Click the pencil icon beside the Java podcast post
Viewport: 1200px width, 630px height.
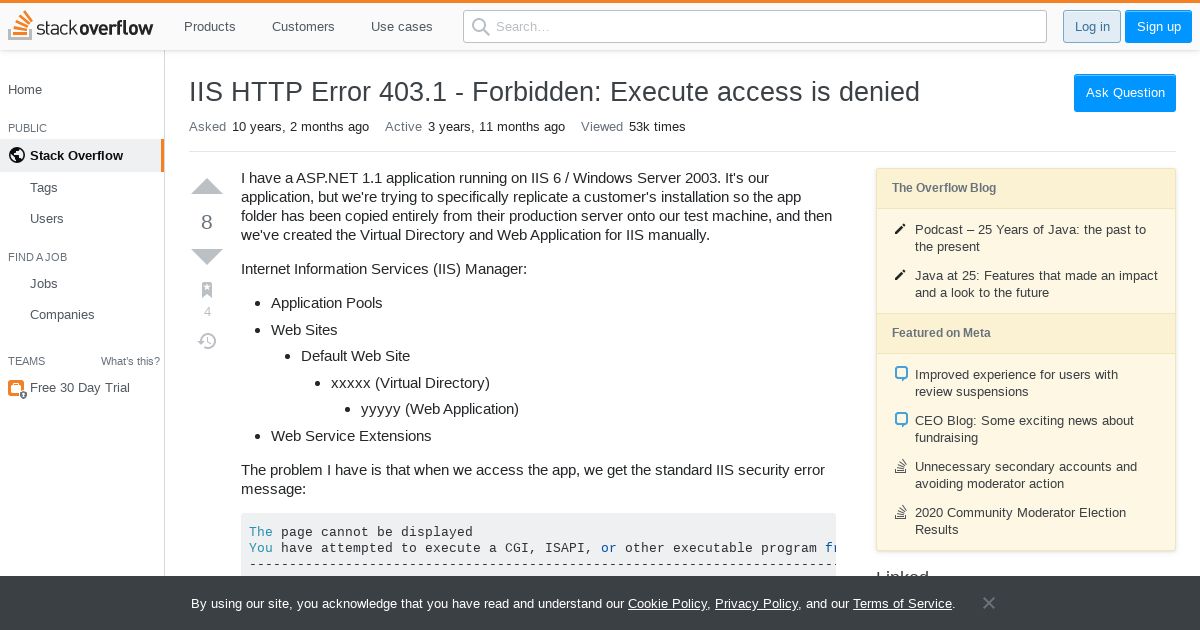(x=900, y=230)
